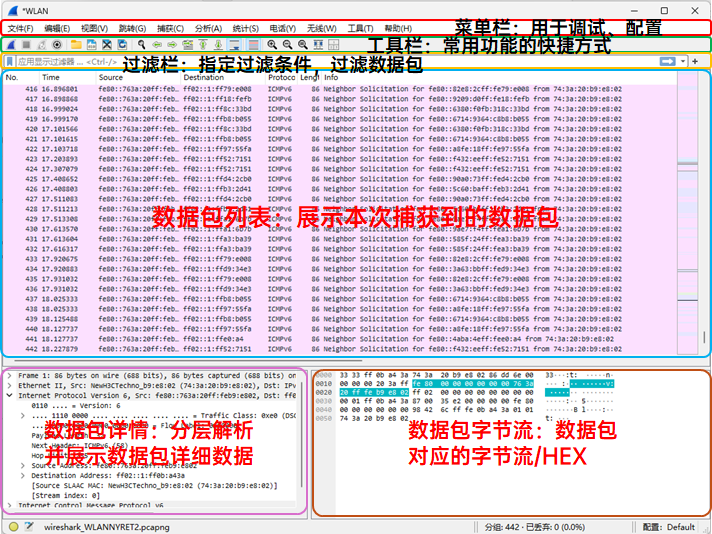
Task: Sort by the Info column header
Action: (x=499, y=78)
